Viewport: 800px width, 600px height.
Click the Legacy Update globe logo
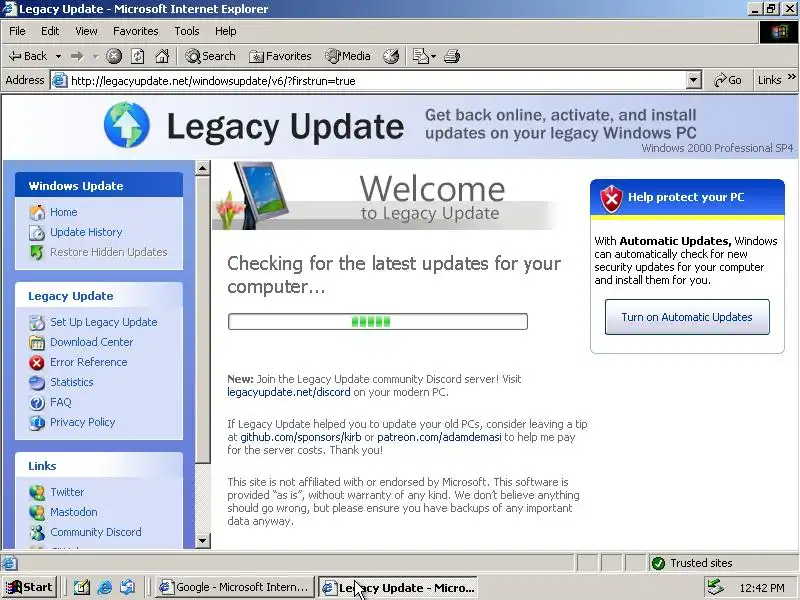127,124
